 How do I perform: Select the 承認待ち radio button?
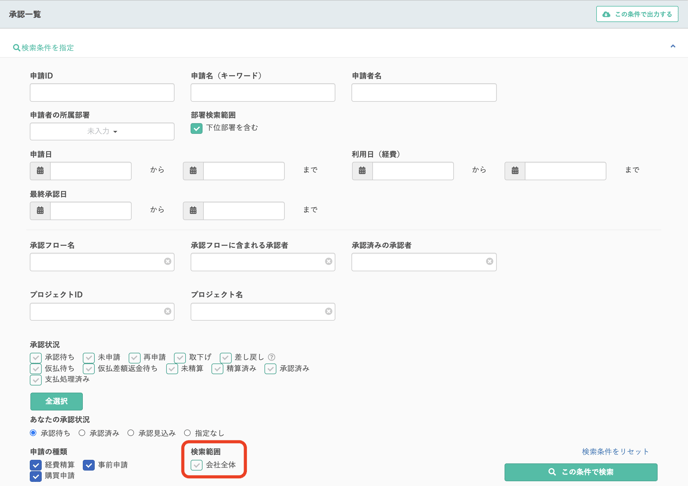pos(33,433)
